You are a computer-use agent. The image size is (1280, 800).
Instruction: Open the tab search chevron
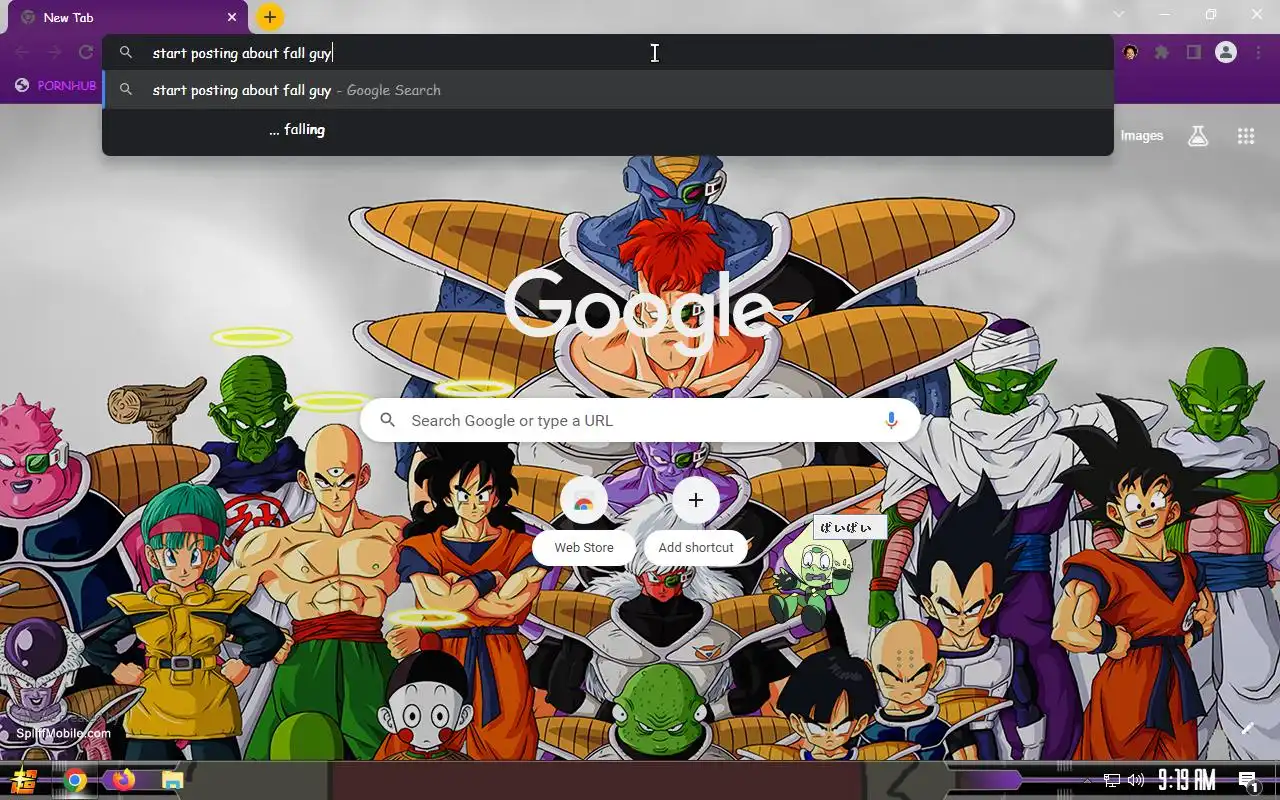[1119, 14]
